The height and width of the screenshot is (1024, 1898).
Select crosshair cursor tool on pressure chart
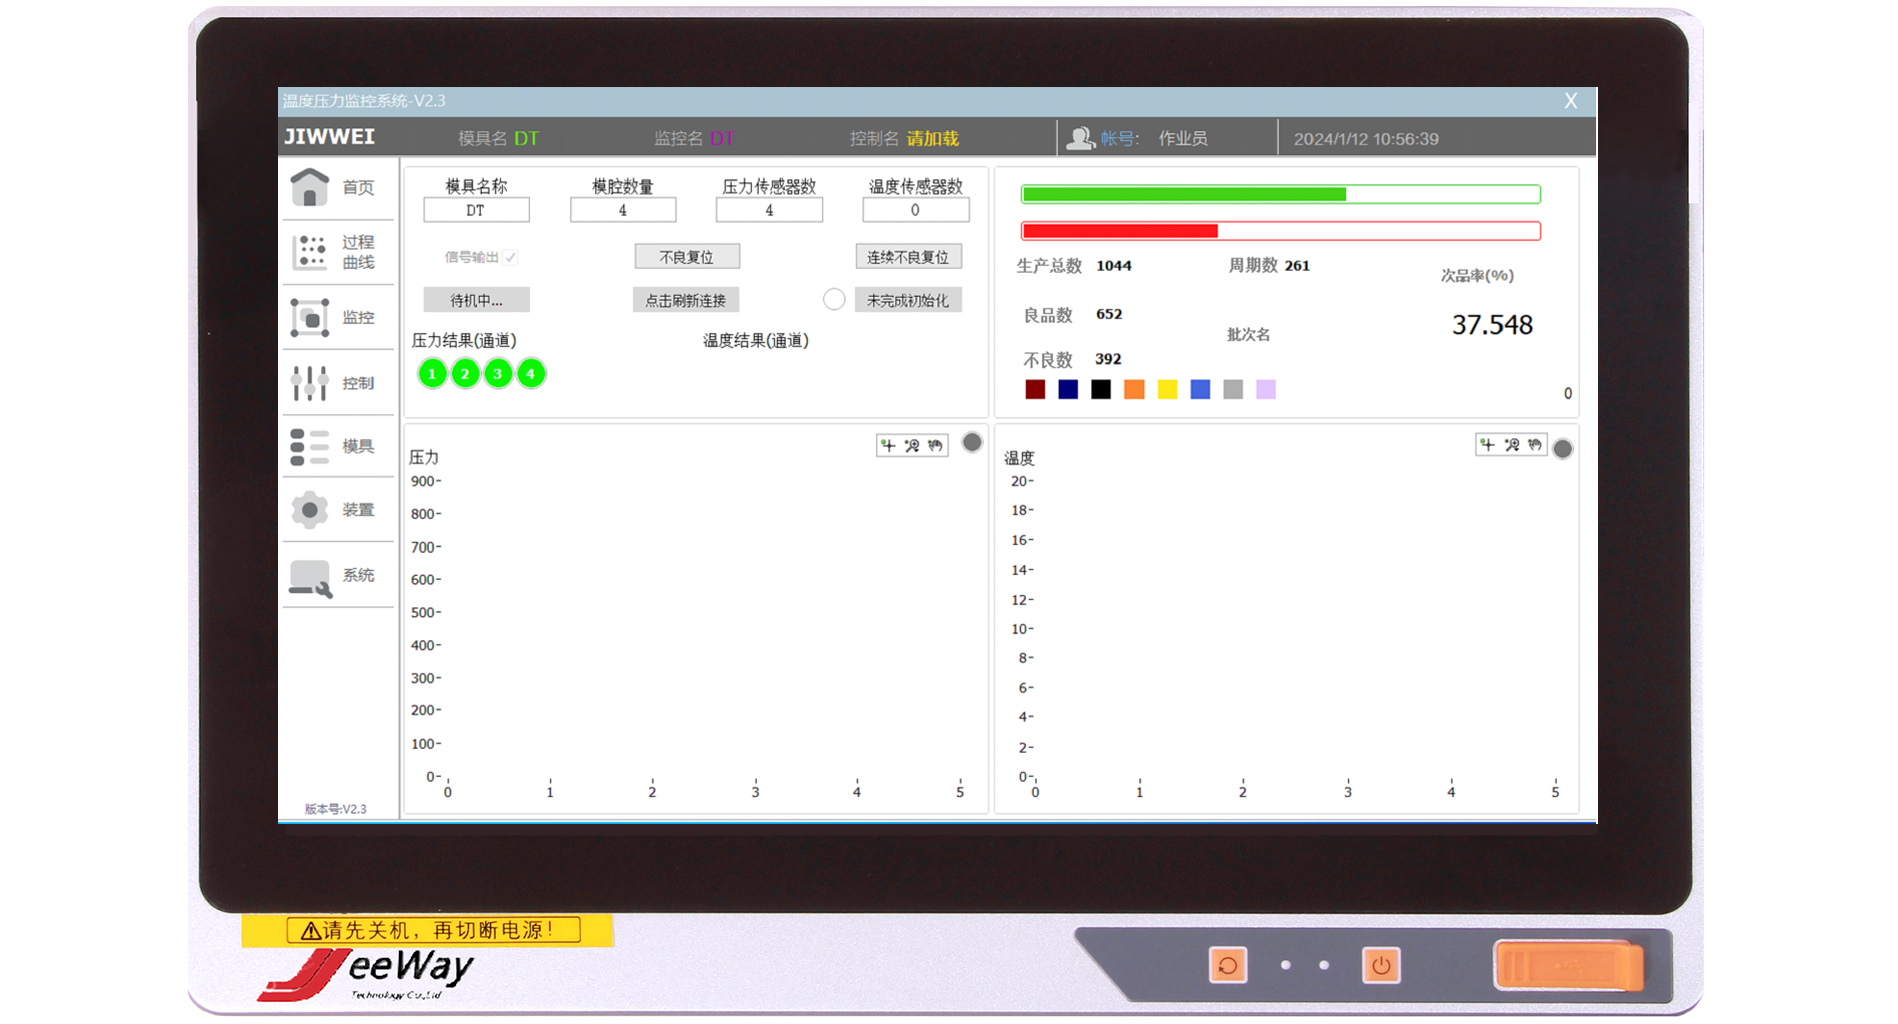pos(888,445)
